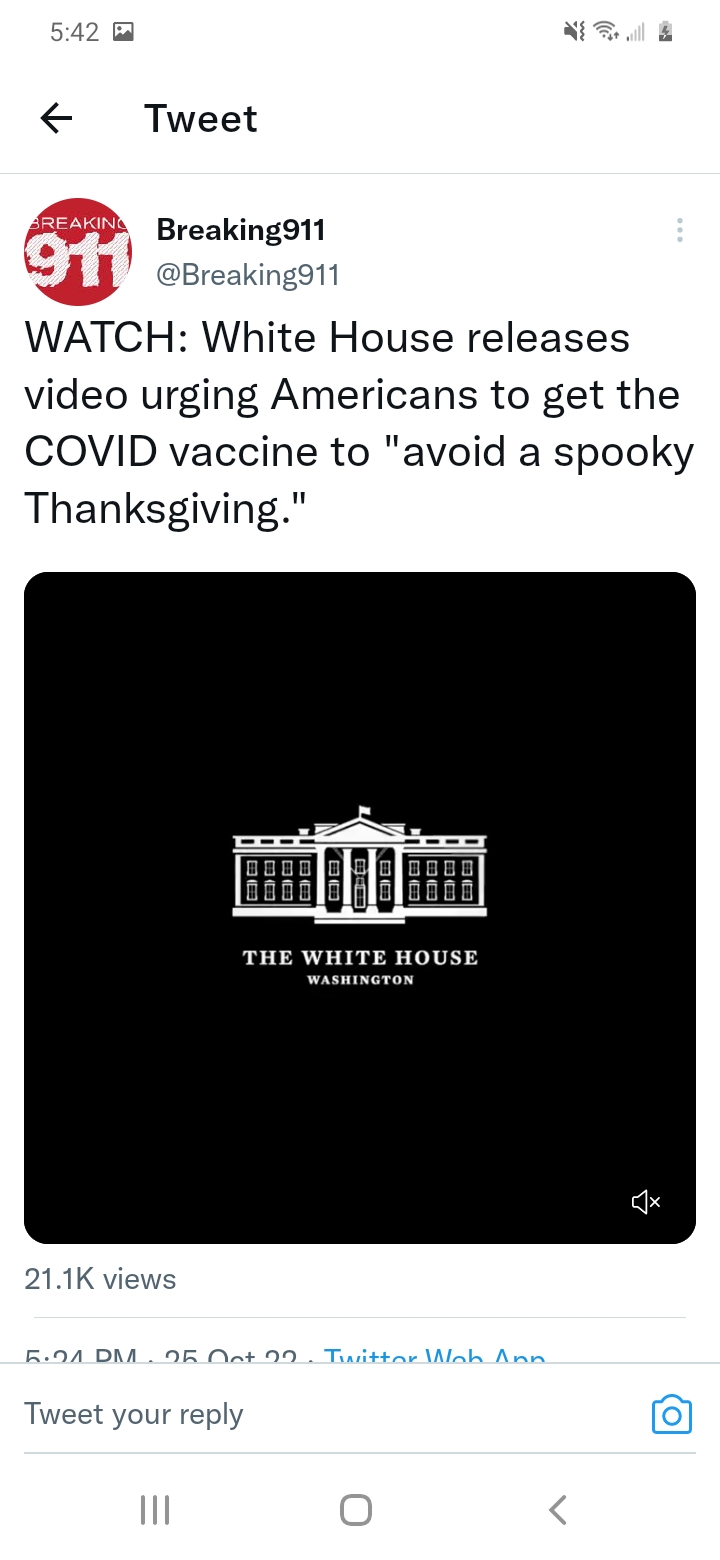Click the Breaking911 display name

[241, 230]
